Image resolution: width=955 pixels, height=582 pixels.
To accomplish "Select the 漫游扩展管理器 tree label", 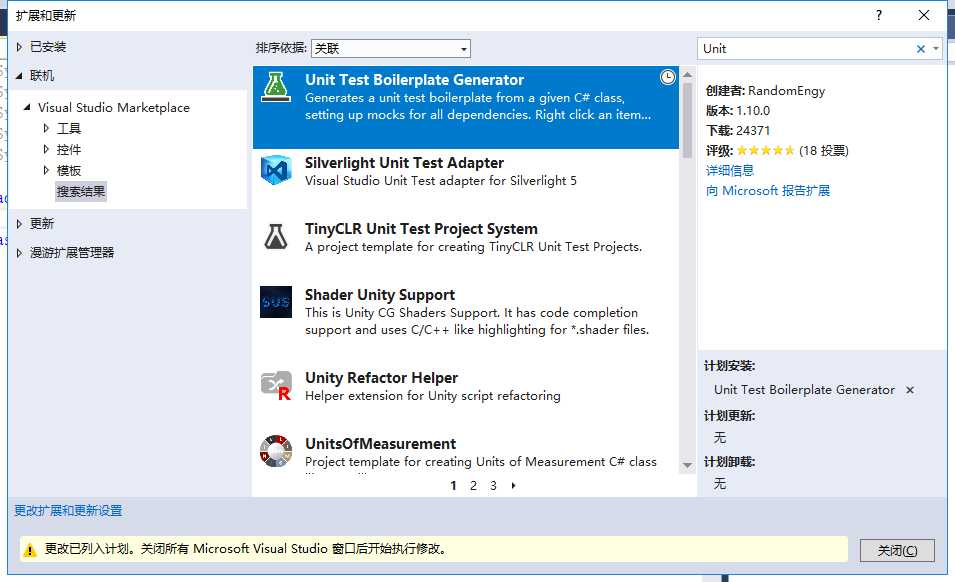I will [x=72, y=253].
